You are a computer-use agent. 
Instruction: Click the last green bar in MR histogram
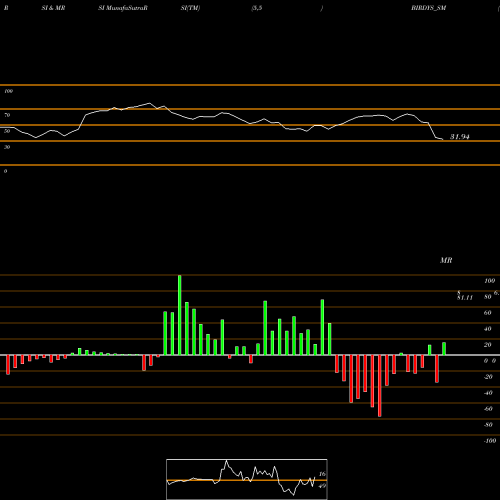tap(444, 349)
